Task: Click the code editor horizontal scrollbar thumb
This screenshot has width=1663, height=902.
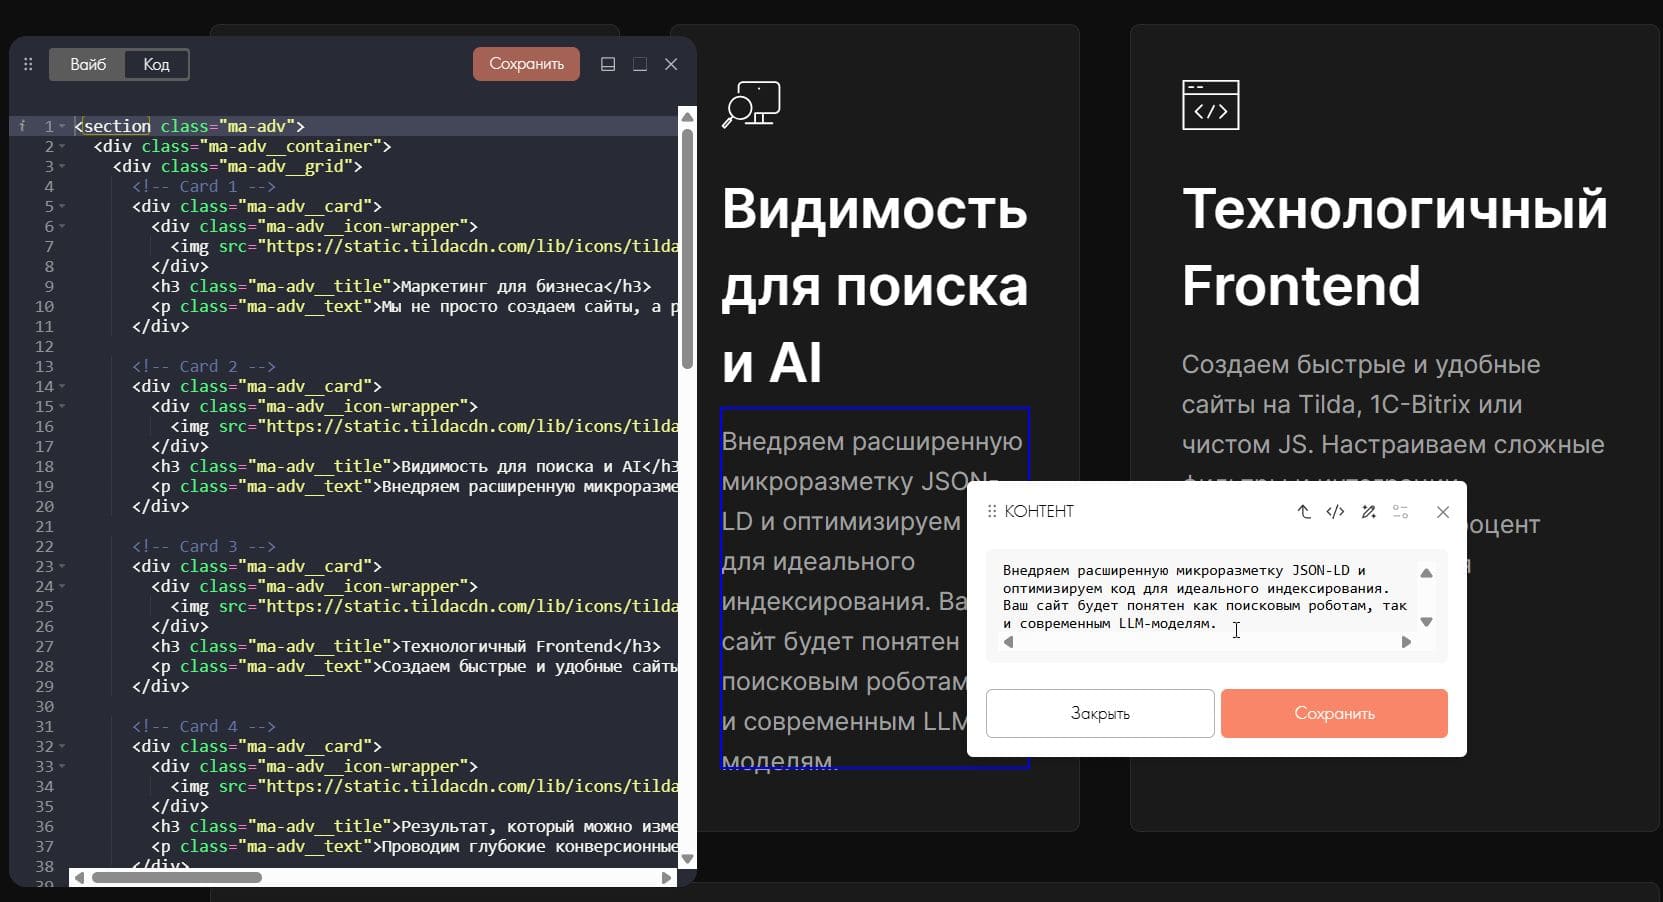Action: click(177, 878)
